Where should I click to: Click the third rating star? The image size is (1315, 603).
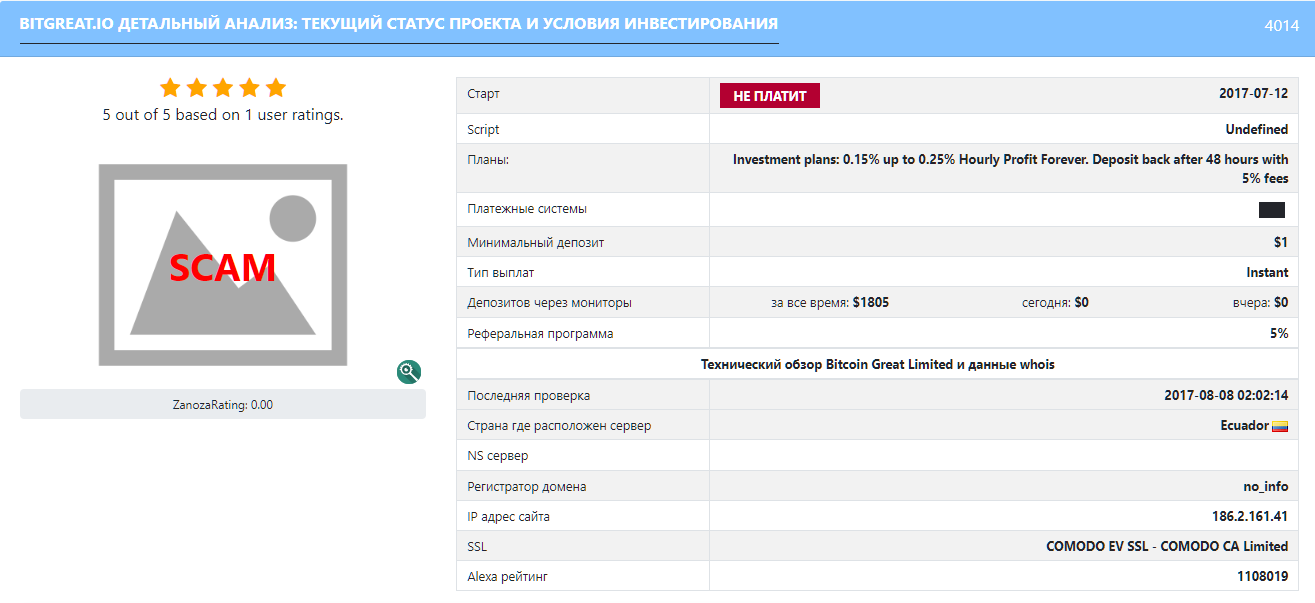[223, 88]
